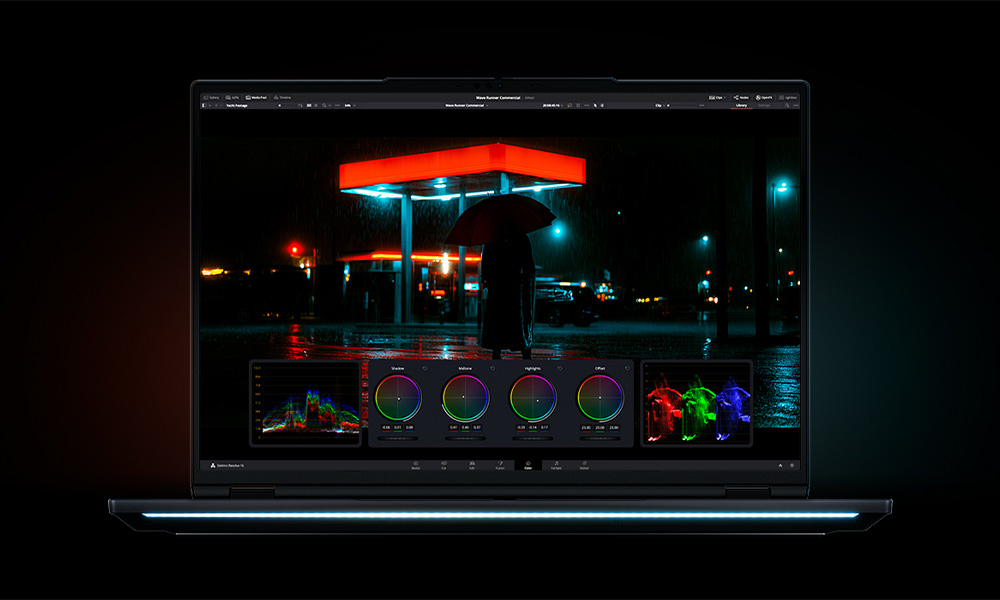Screen dimensions: 1000x600
Task: Reset the Highlights color wheel
Action: point(560,368)
